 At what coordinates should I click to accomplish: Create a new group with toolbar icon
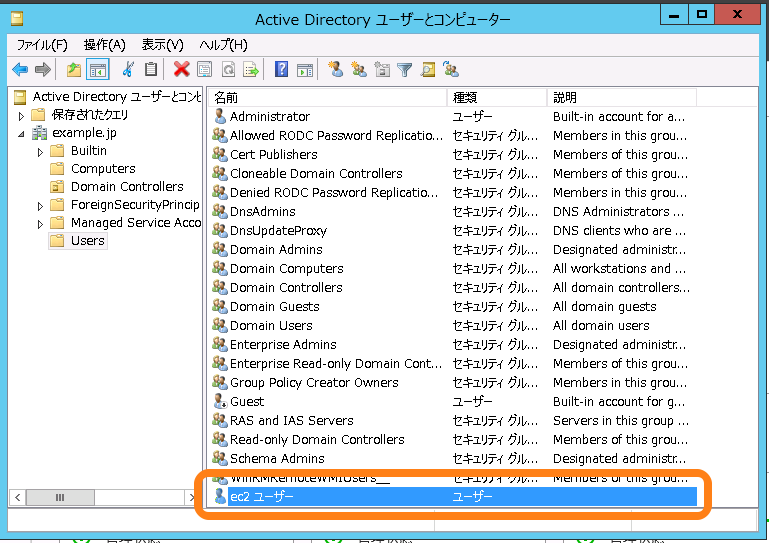359,70
